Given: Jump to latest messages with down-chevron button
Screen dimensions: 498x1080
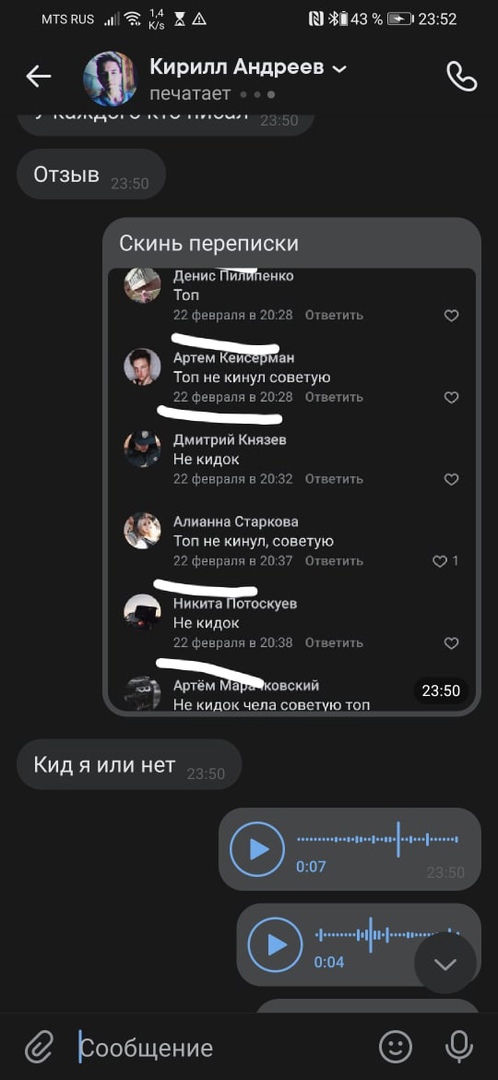Looking at the screenshot, I should pos(445,964).
